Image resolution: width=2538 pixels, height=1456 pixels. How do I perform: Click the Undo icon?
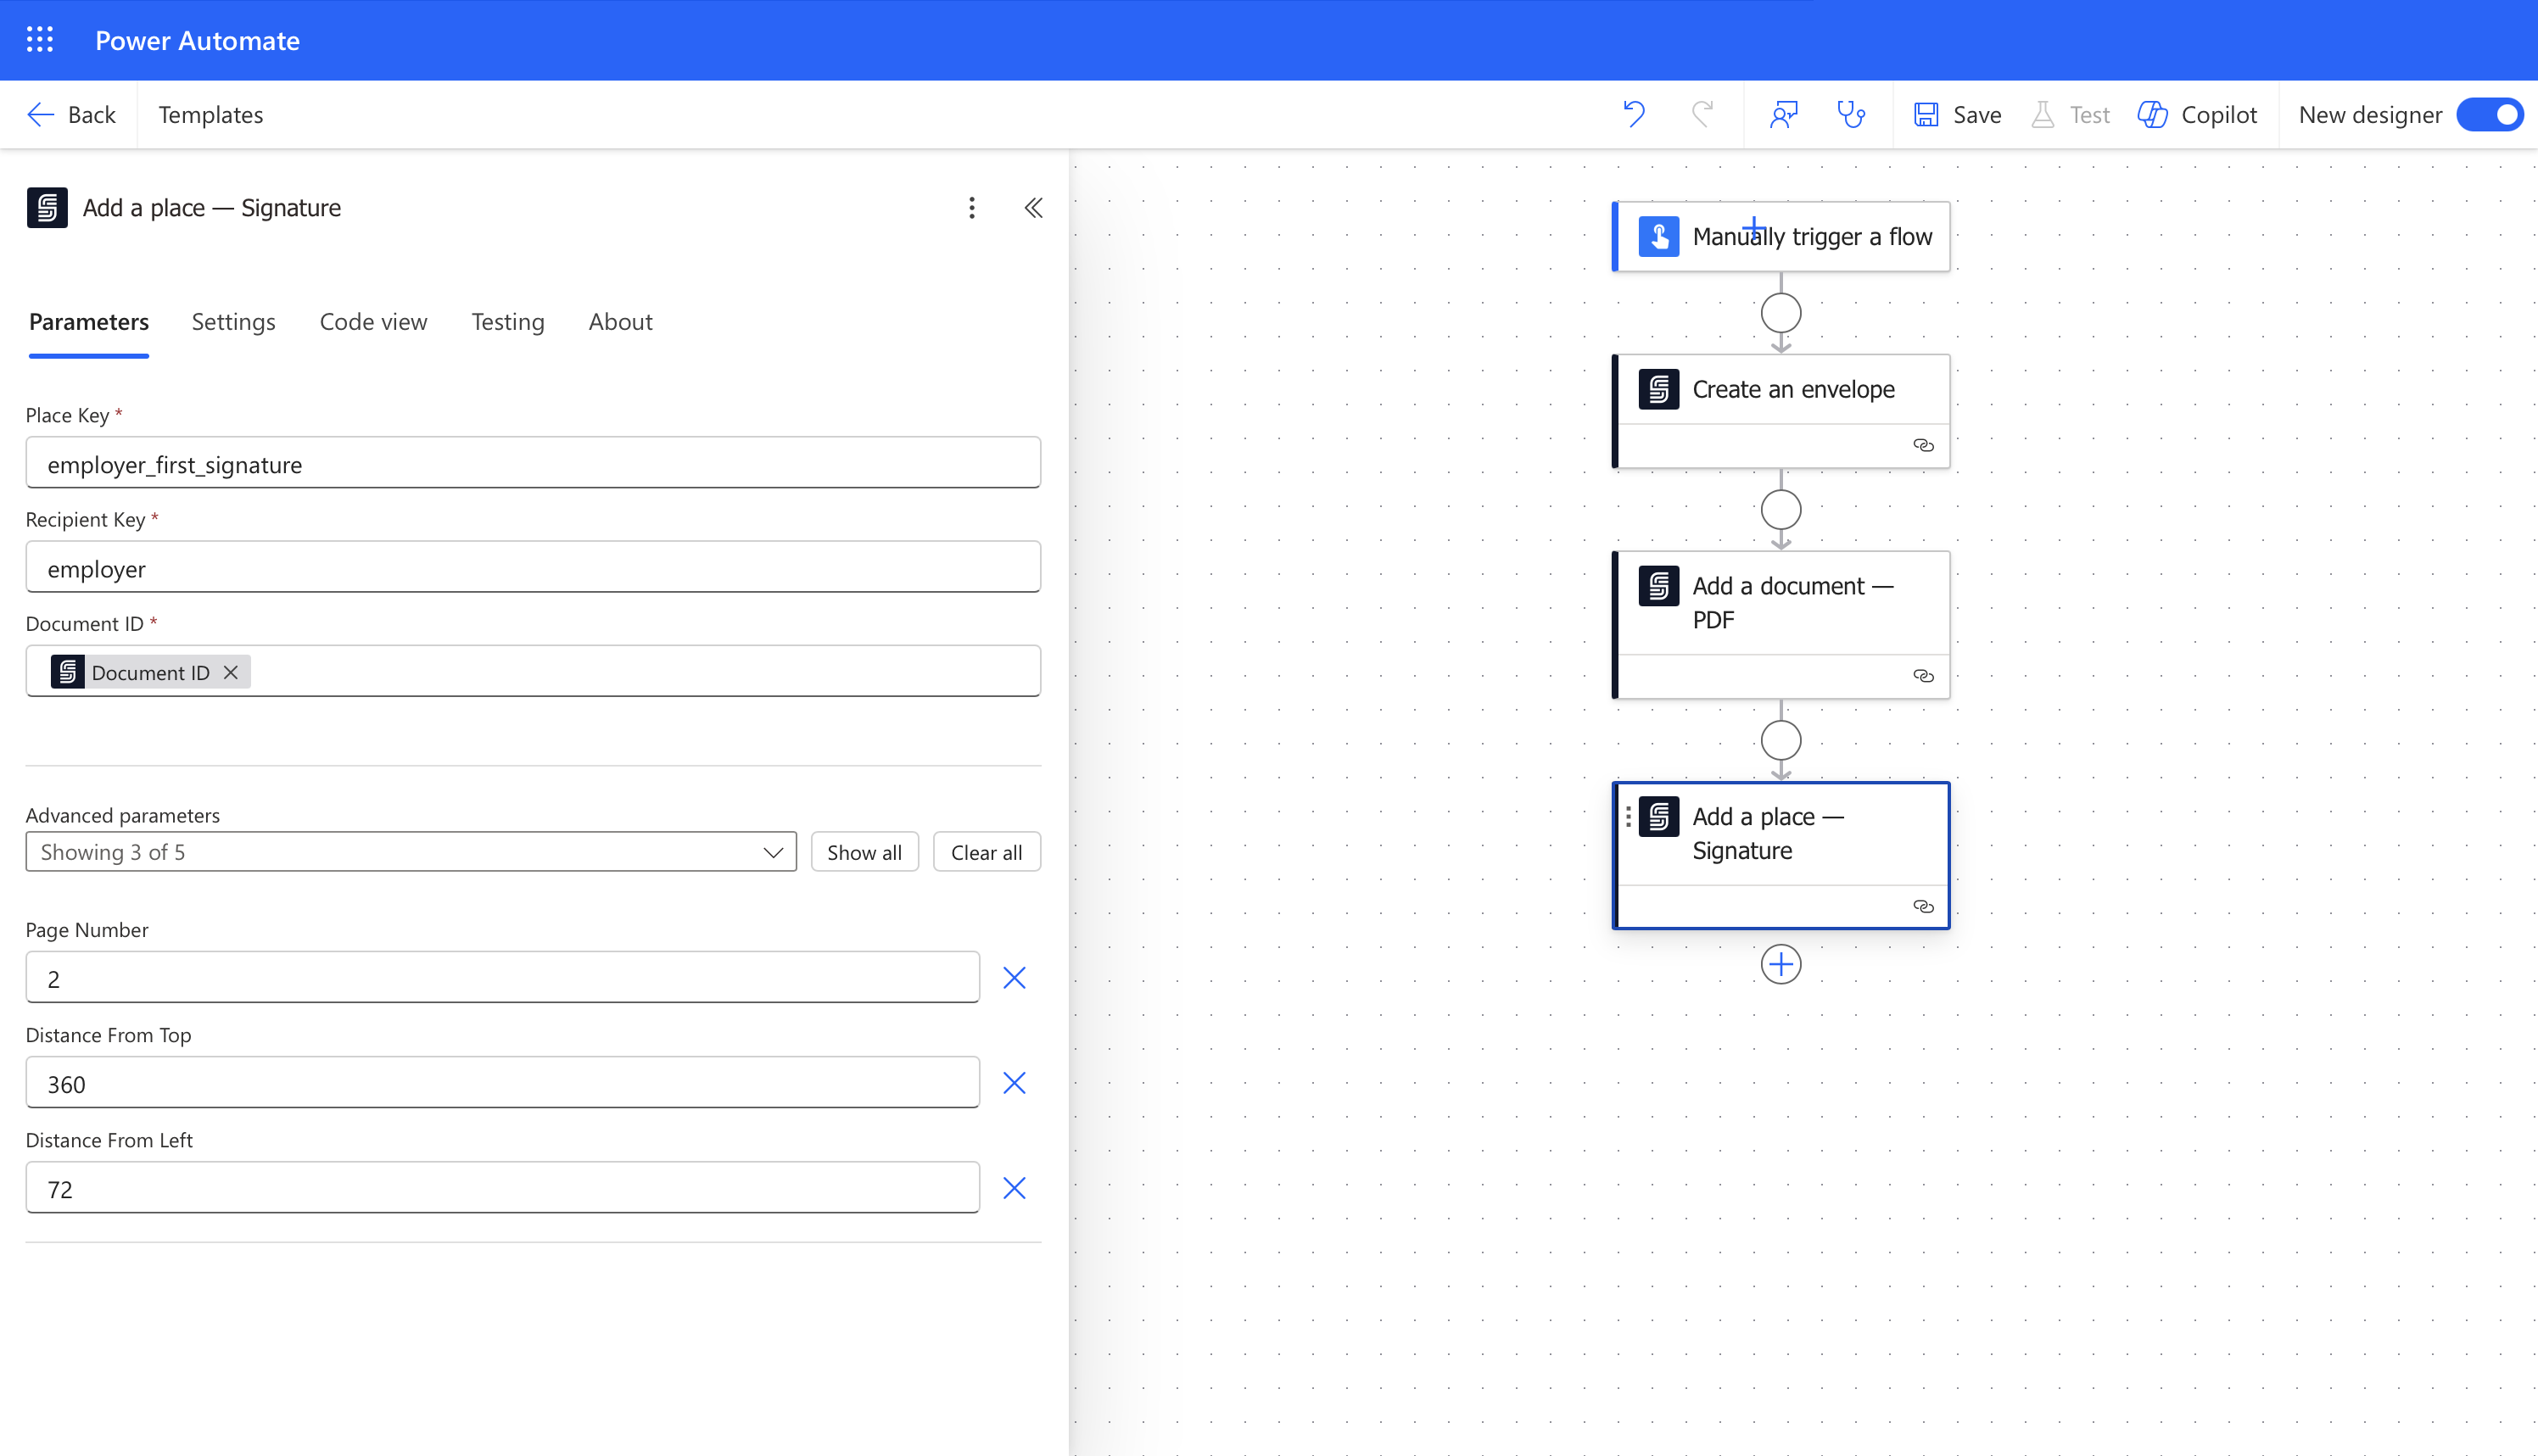click(1634, 115)
